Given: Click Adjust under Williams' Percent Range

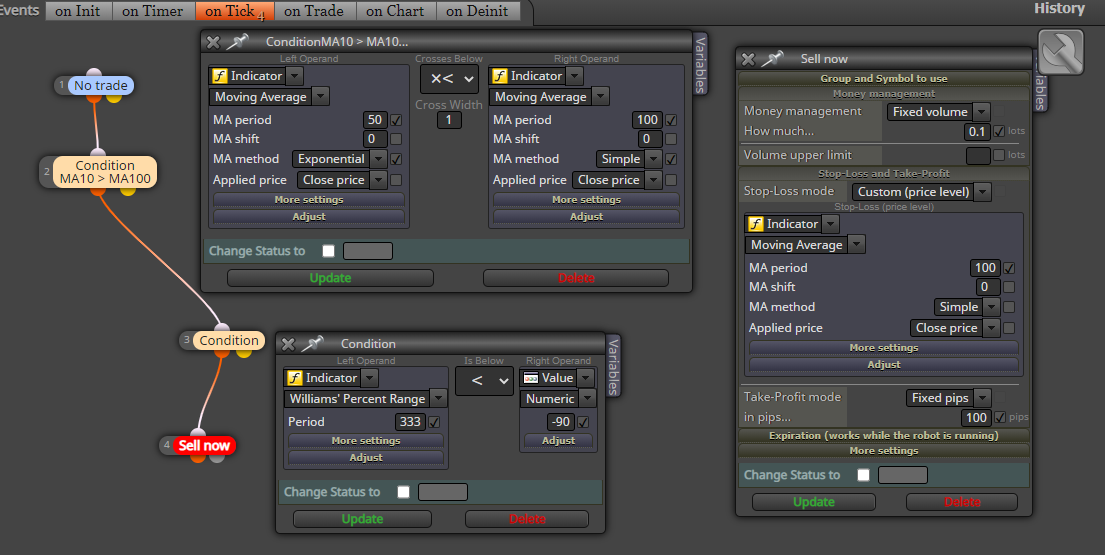Looking at the screenshot, I should coord(366,458).
